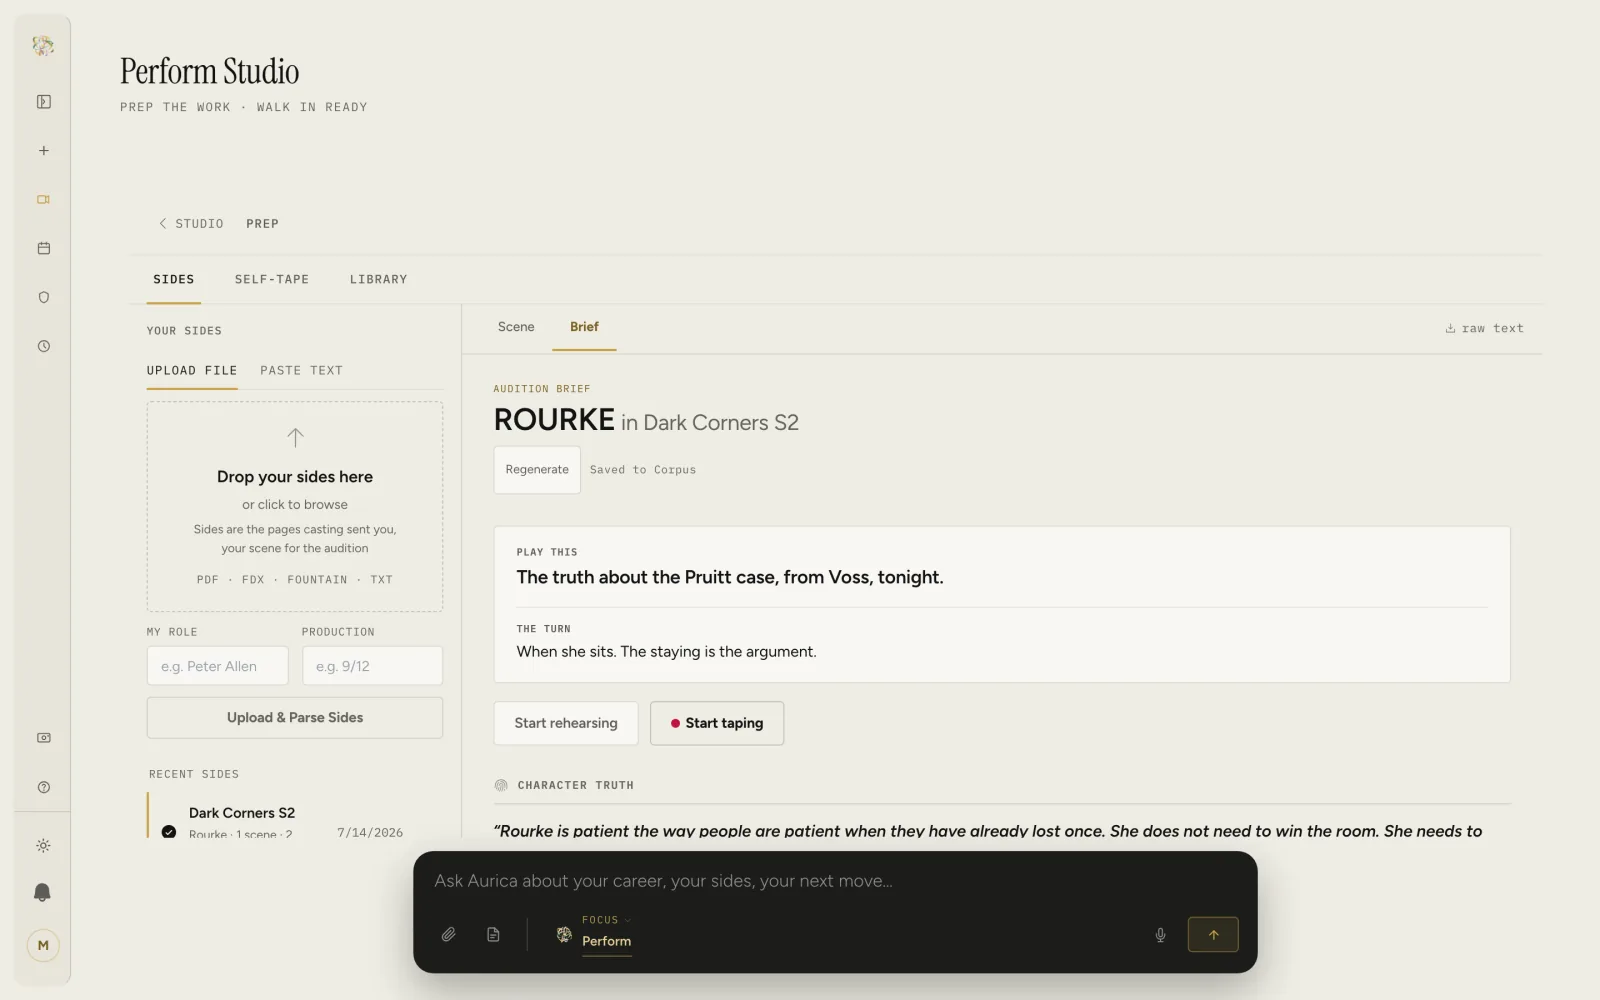Image resolution: width=1600 pixels, height=1000 pixels.
Task: Open the notifications bell icon
Action: (43, 893)
